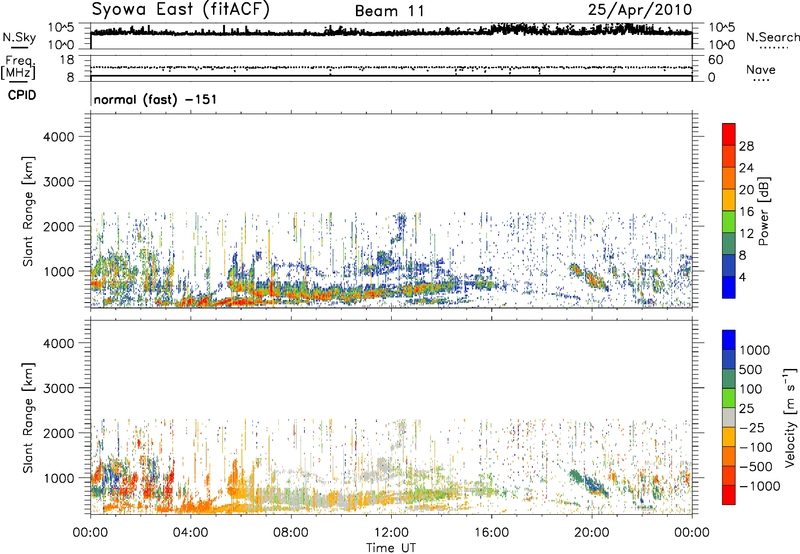The width and height of the screenshot is (800, 554).
Task: Click the "16" tick on Power color bar
Action: pyautogui.click(x=746, y=211)
